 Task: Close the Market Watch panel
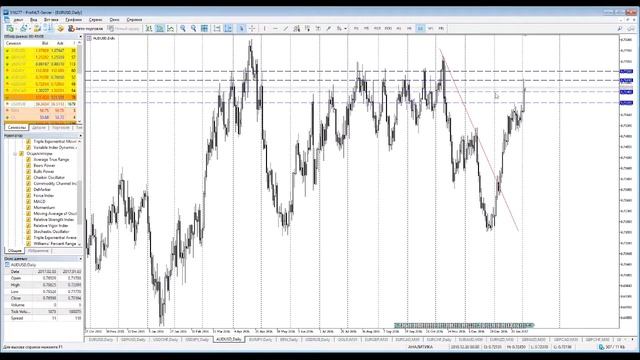tap(80, 36)
